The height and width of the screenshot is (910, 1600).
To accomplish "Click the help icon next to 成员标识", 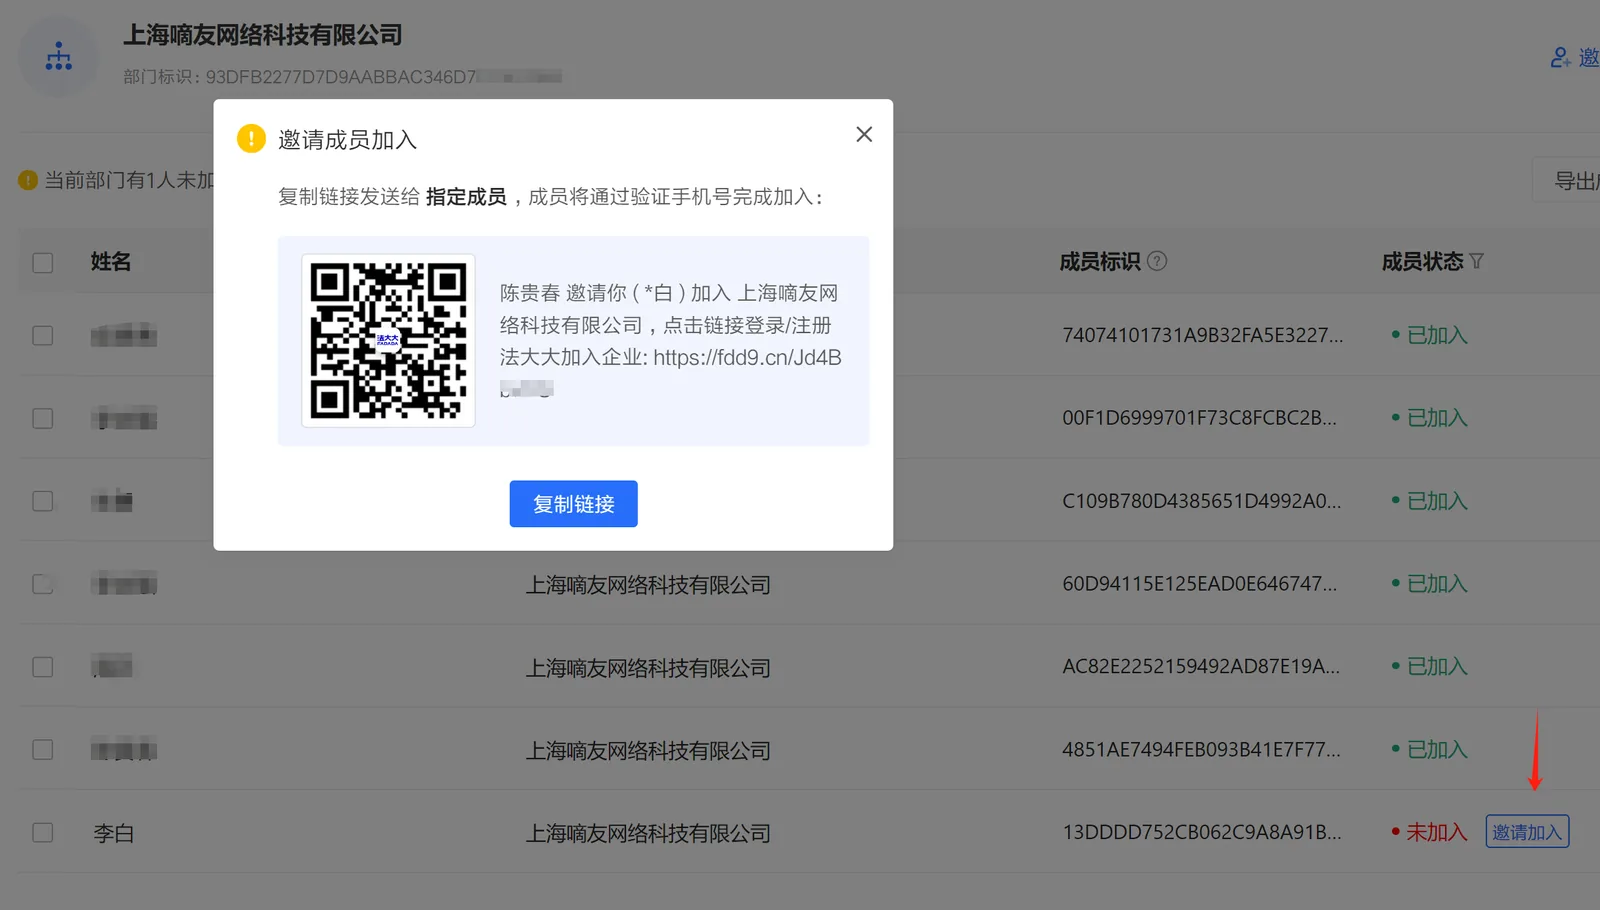I will click(1157, 261).
